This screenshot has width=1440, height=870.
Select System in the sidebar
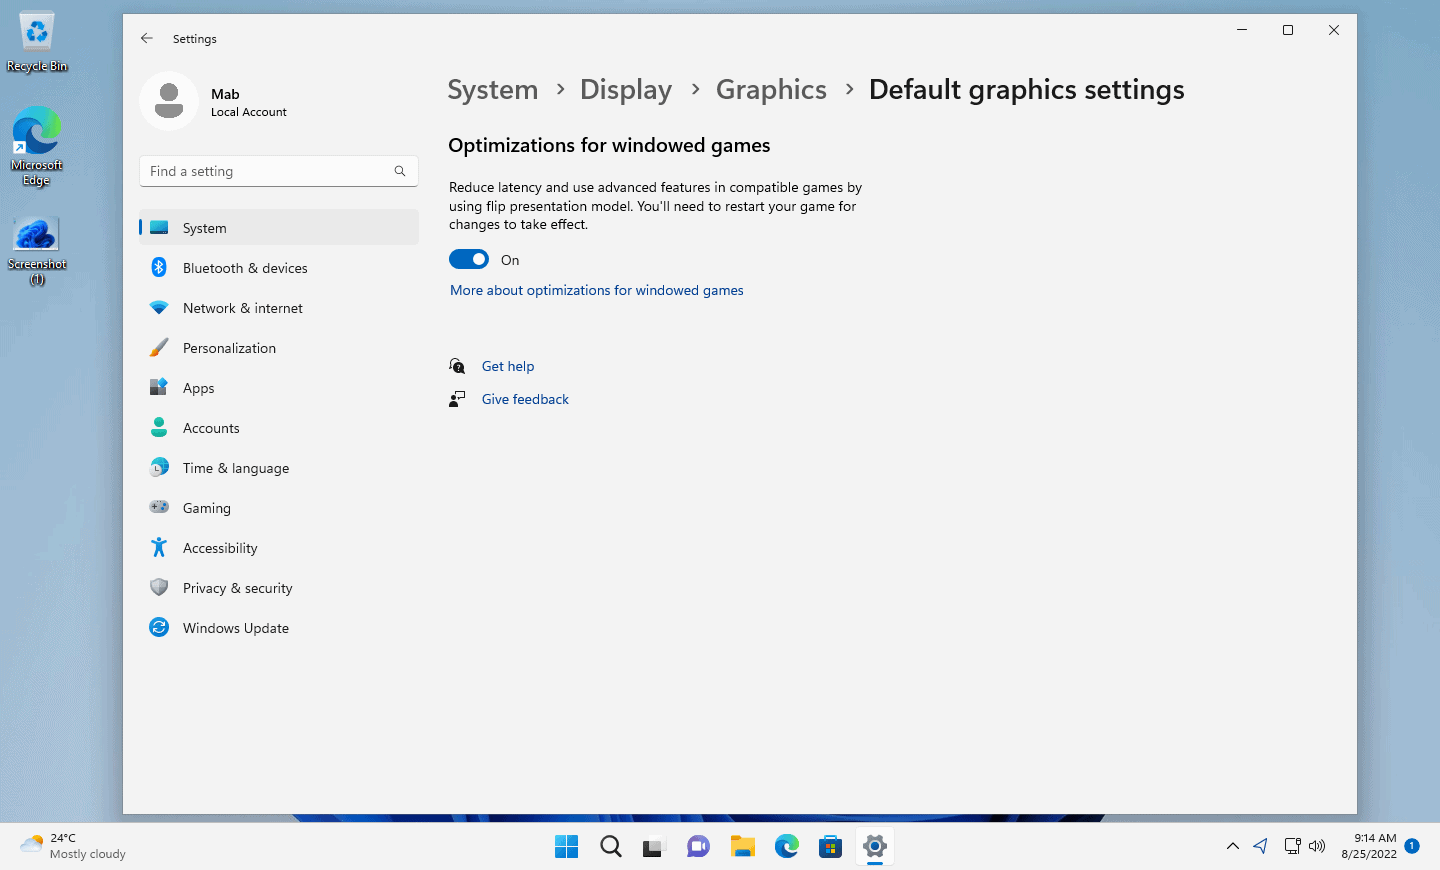click(204, 227)
